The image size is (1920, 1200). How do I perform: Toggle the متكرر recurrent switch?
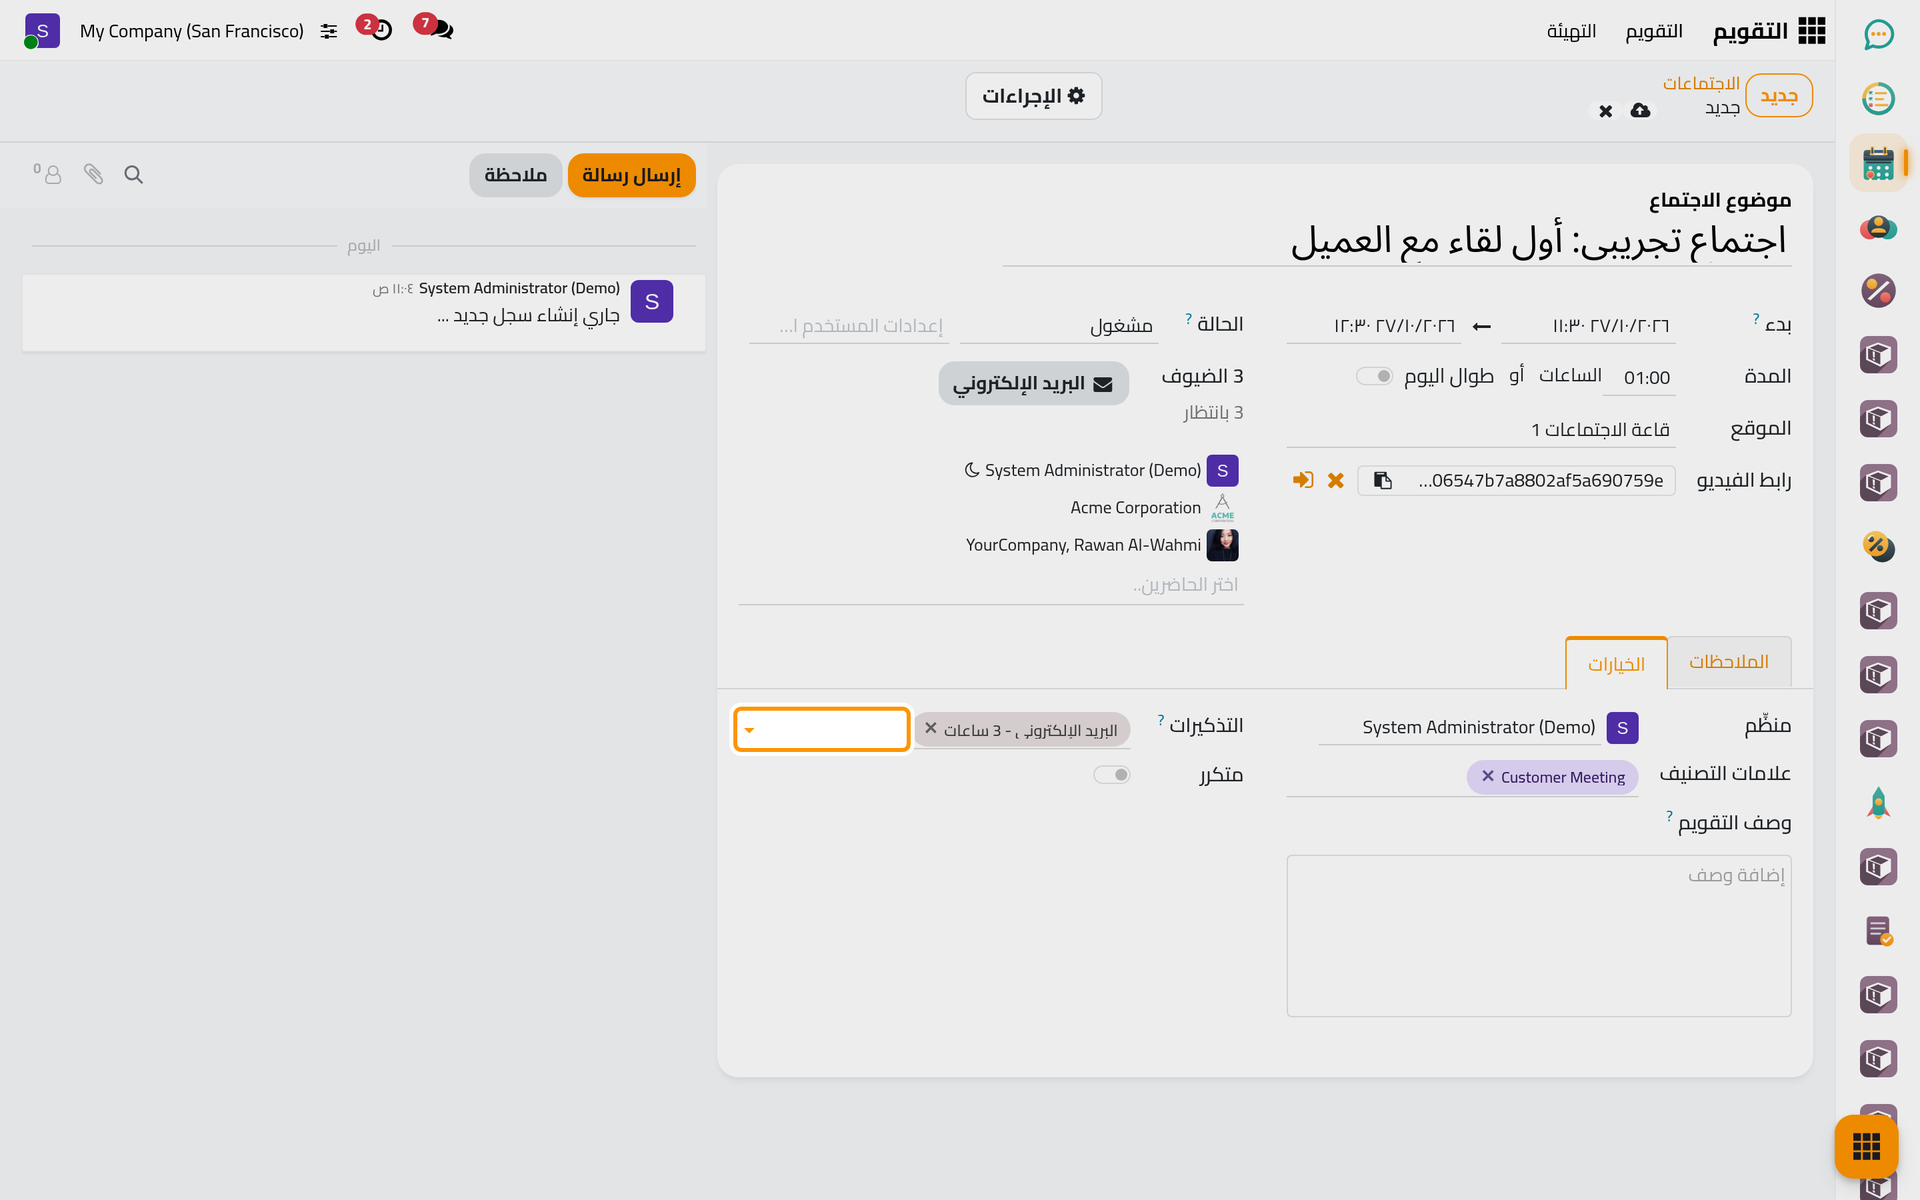1111,775
